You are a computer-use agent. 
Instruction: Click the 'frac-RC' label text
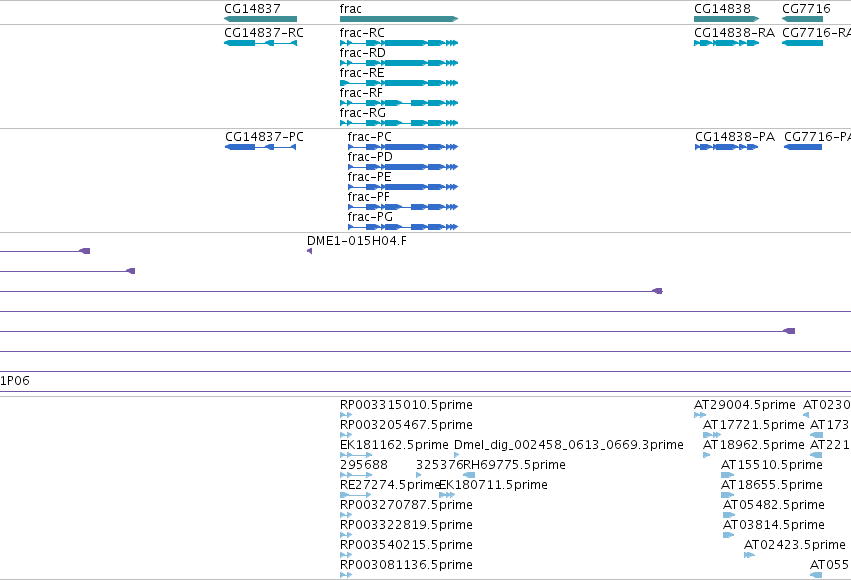[362, 33]
